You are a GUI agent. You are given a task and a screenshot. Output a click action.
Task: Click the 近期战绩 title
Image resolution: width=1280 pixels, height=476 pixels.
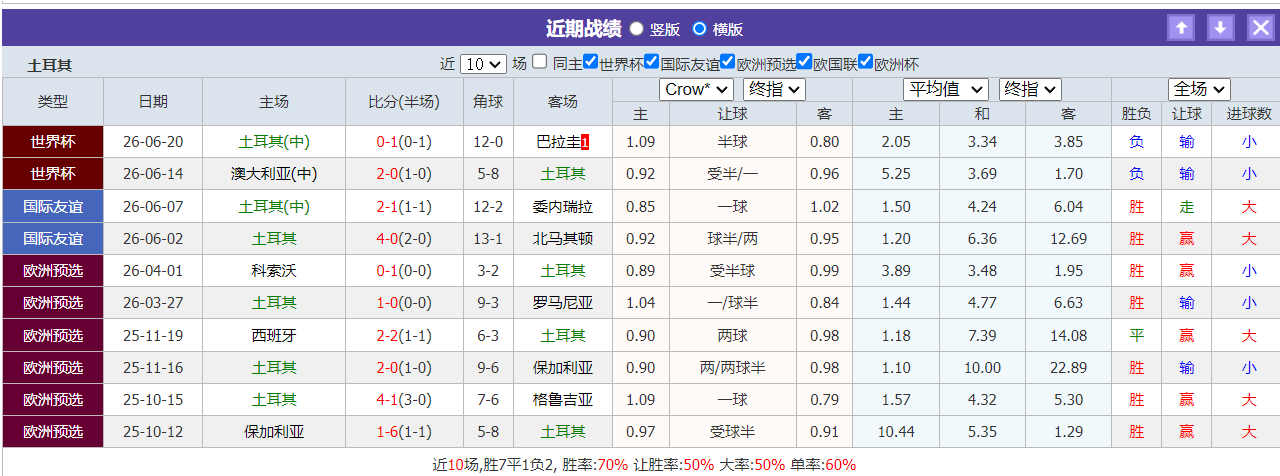pyautogui.click(x=583, y=28)
